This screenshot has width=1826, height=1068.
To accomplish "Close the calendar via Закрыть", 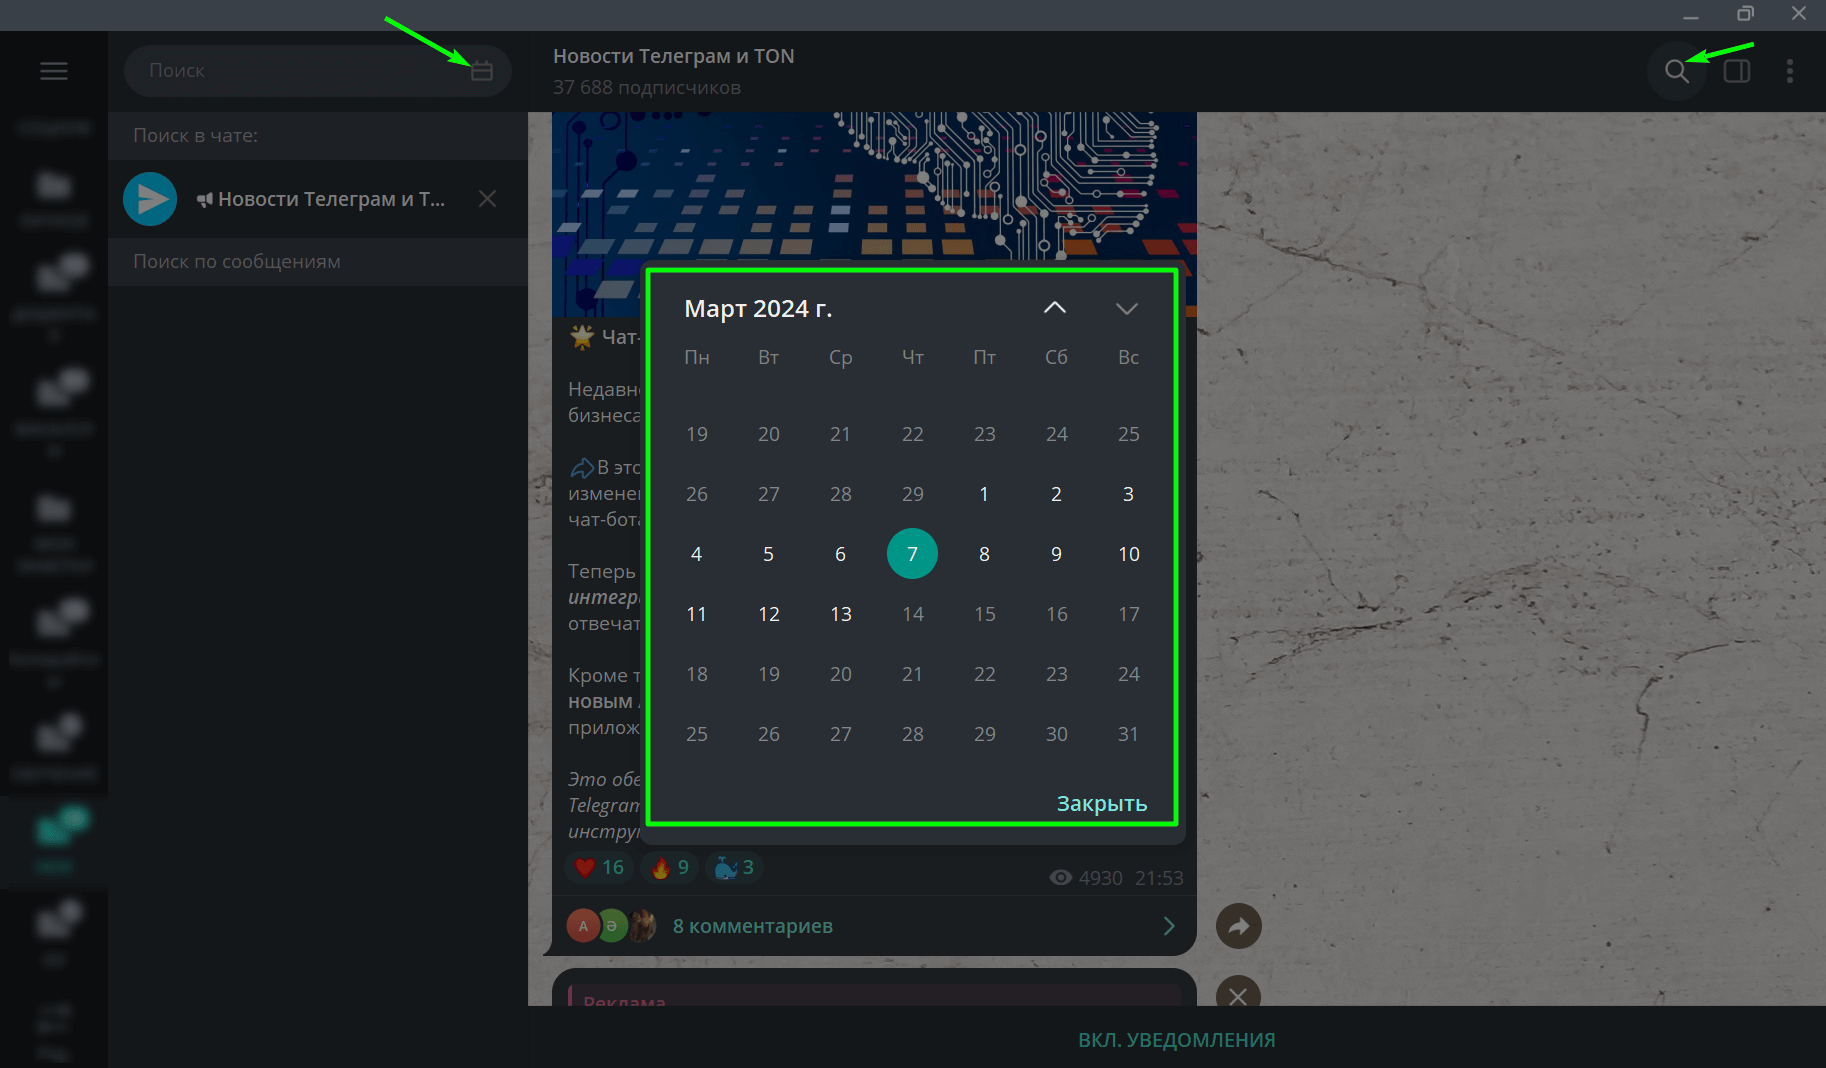I will tap(1102, 804).
